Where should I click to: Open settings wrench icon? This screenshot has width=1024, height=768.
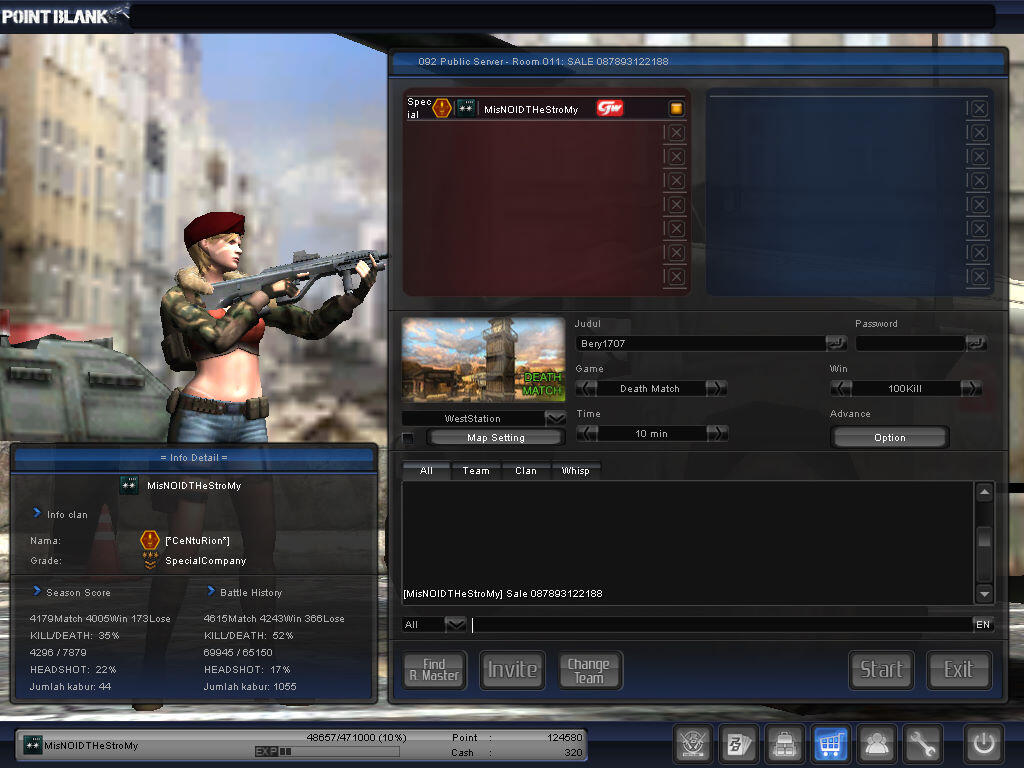[x=923, y=744]
